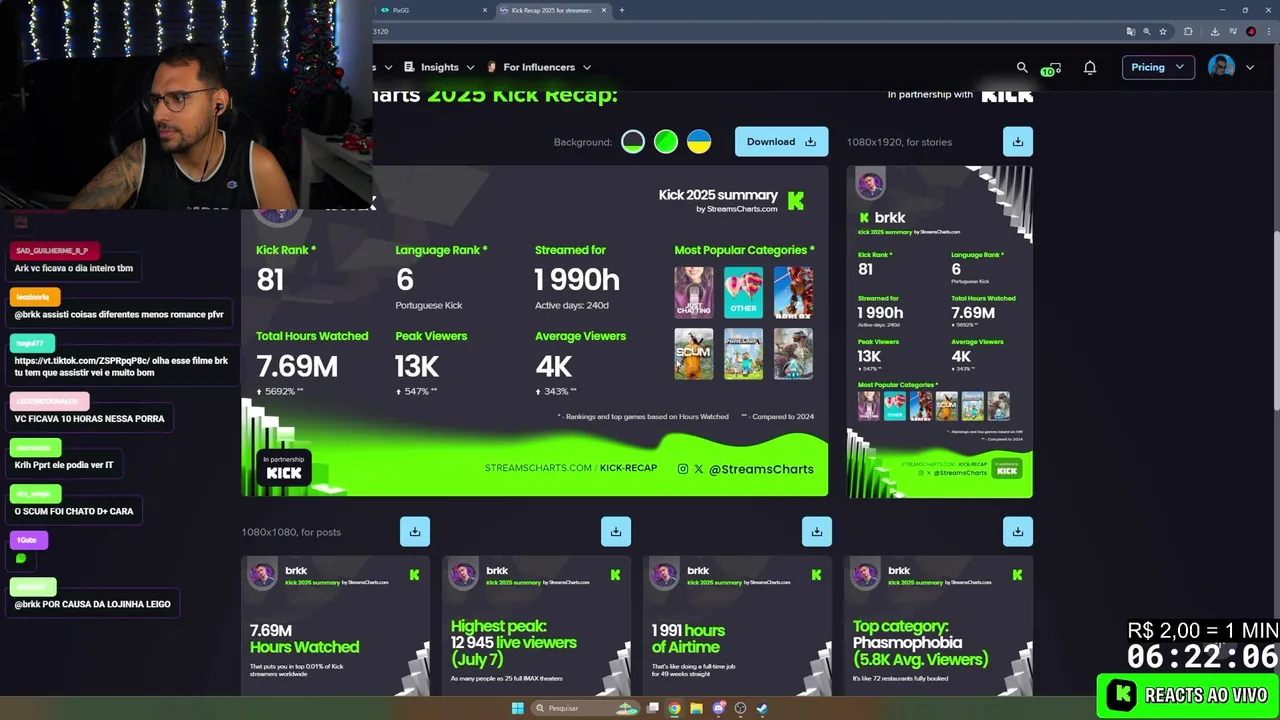Click the Chrome taskbar icon

click(674, 708)
